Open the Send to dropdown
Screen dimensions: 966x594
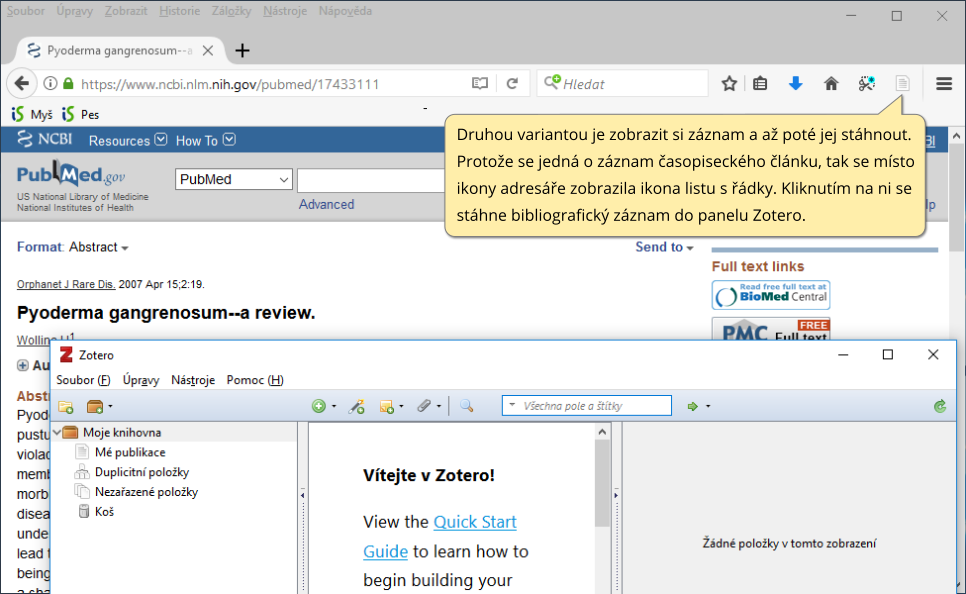(x=665, y=247)
